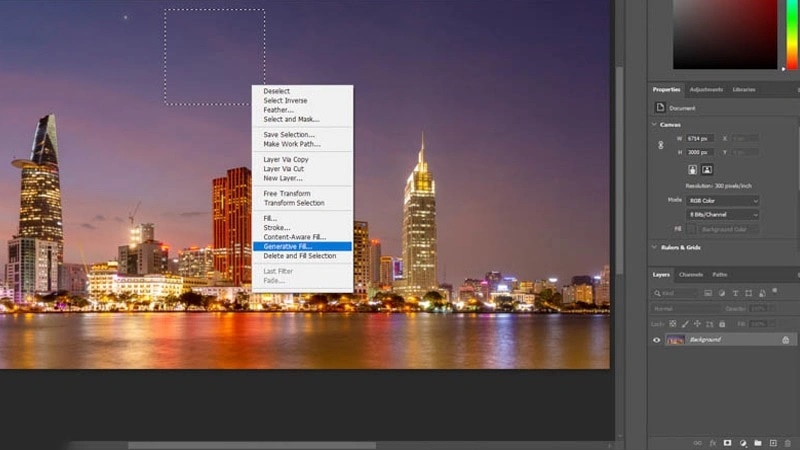Image resolution: width=800 pixels, height=450 pixels.
Task: Select Content-Aware Fill... entry
Action: tap(294, 237)
